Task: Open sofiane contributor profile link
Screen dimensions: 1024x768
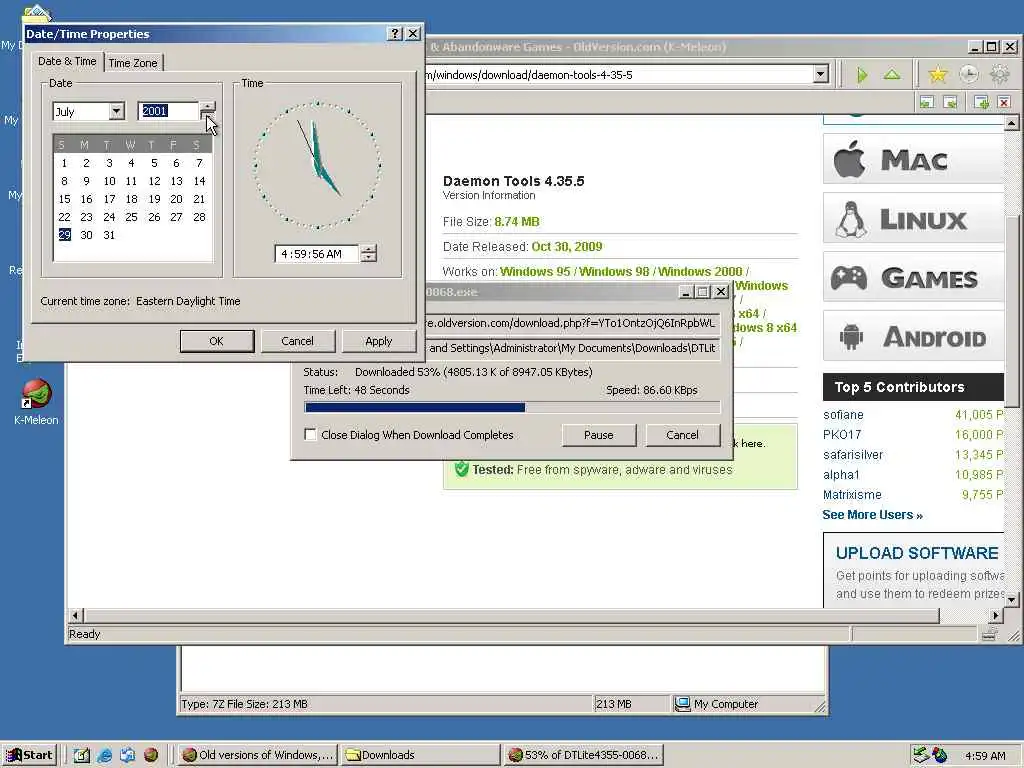Action: click(x=843, y=415)
